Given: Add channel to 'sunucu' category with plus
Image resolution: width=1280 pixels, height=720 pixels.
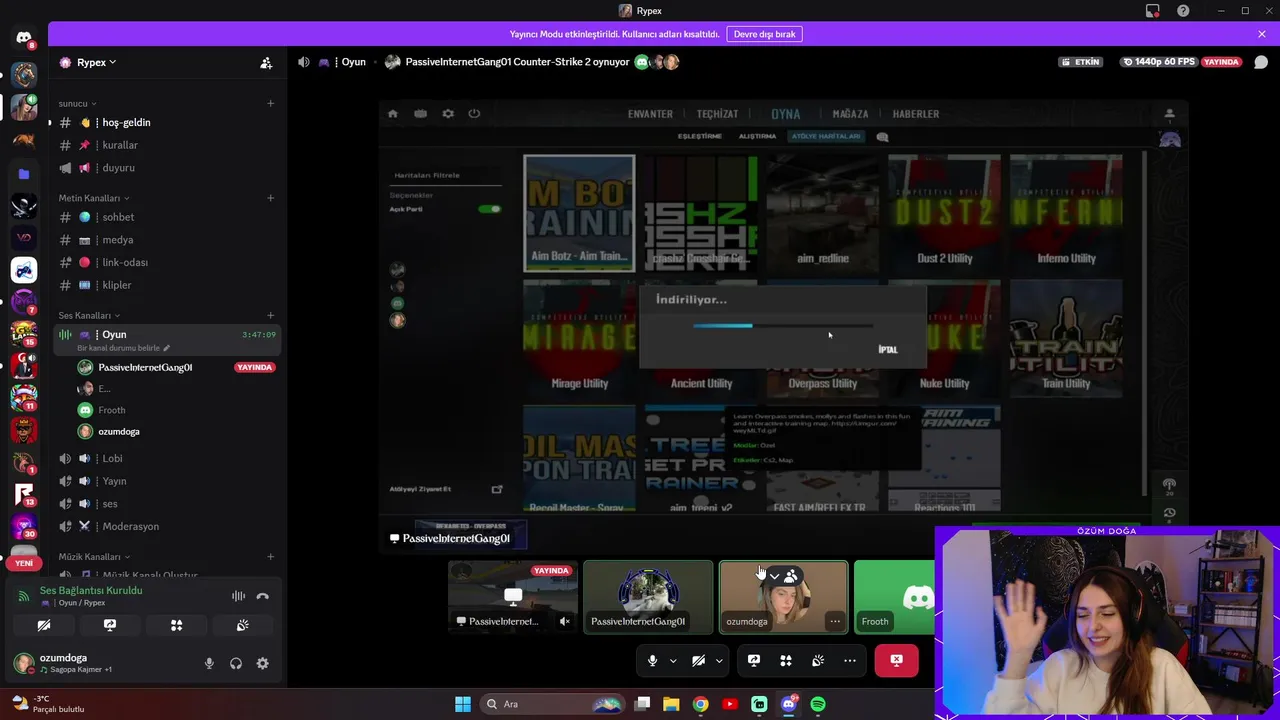Looking at the screenshot, I should tap(270, 103).
